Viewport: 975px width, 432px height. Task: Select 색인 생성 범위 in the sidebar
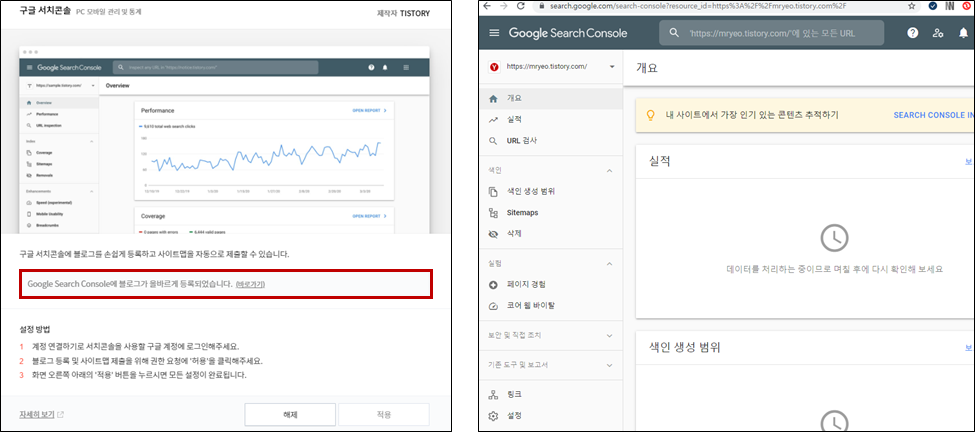(x=550, y=191)
